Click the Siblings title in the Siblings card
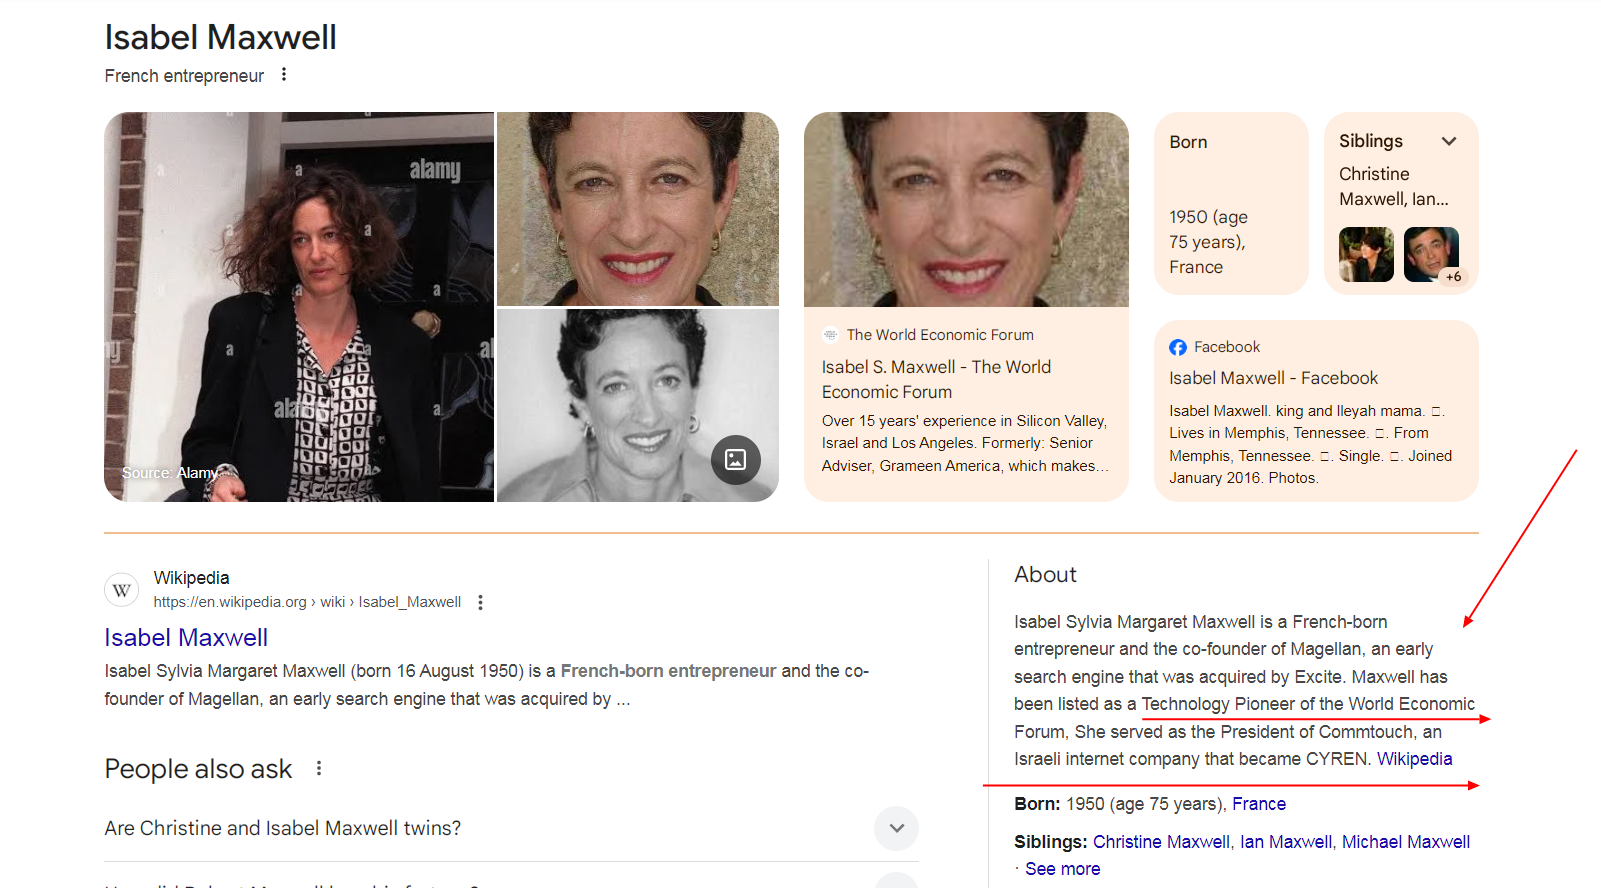 coord(1371,141)
